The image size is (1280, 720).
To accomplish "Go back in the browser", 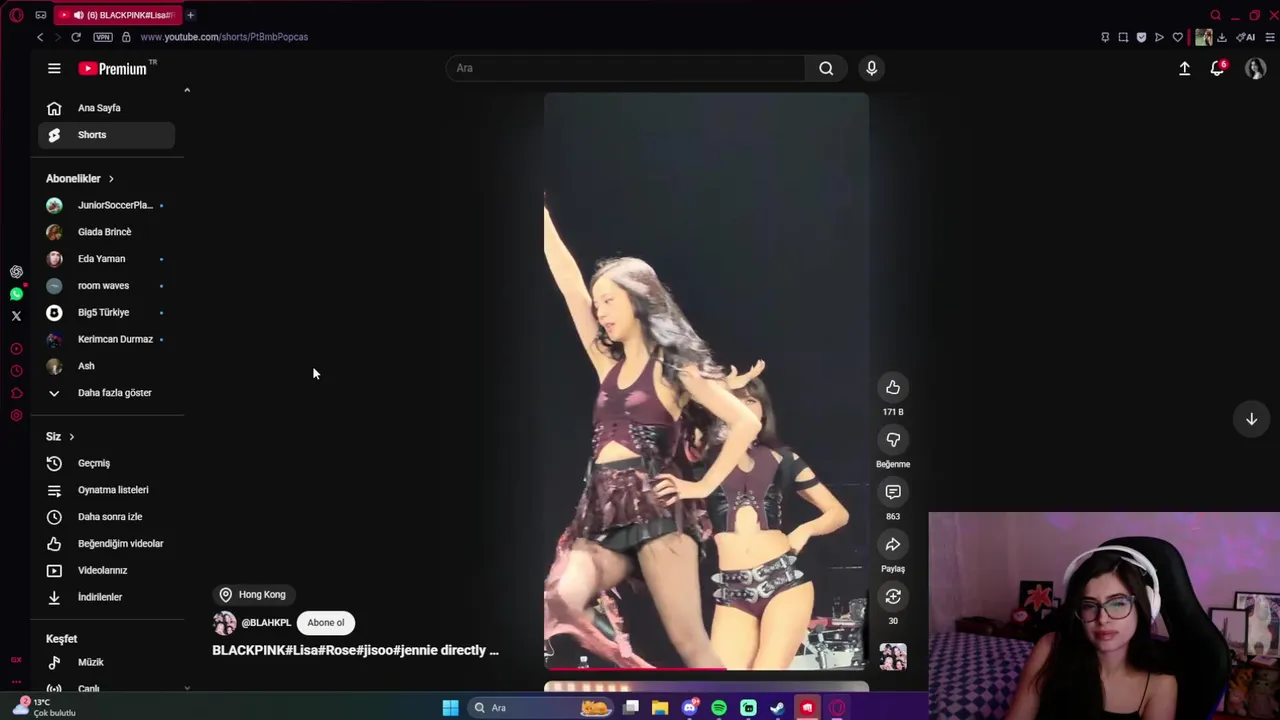I will [x=40, y=37].
